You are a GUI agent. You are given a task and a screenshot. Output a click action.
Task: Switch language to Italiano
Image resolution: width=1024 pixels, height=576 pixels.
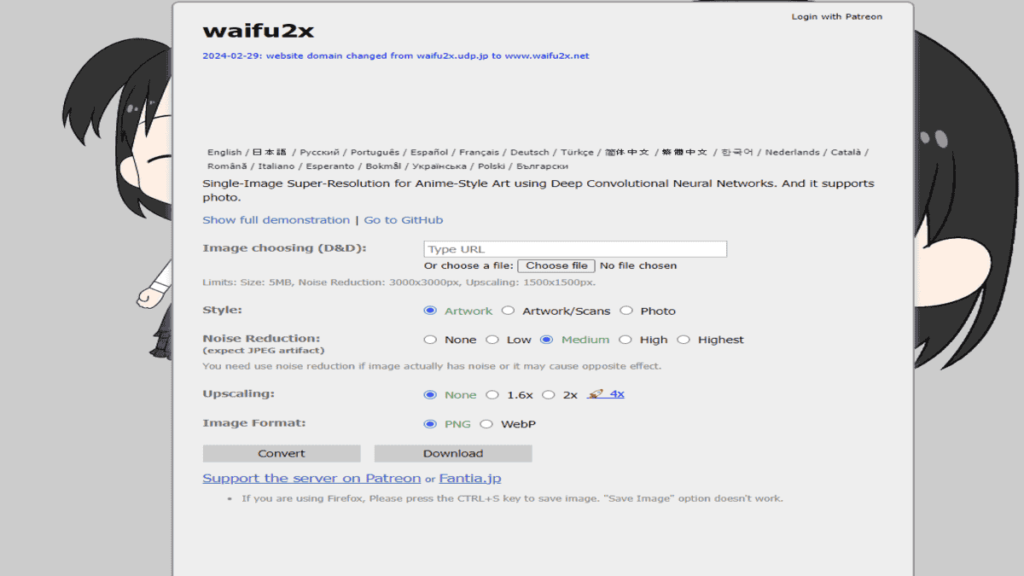coord(276,167)
